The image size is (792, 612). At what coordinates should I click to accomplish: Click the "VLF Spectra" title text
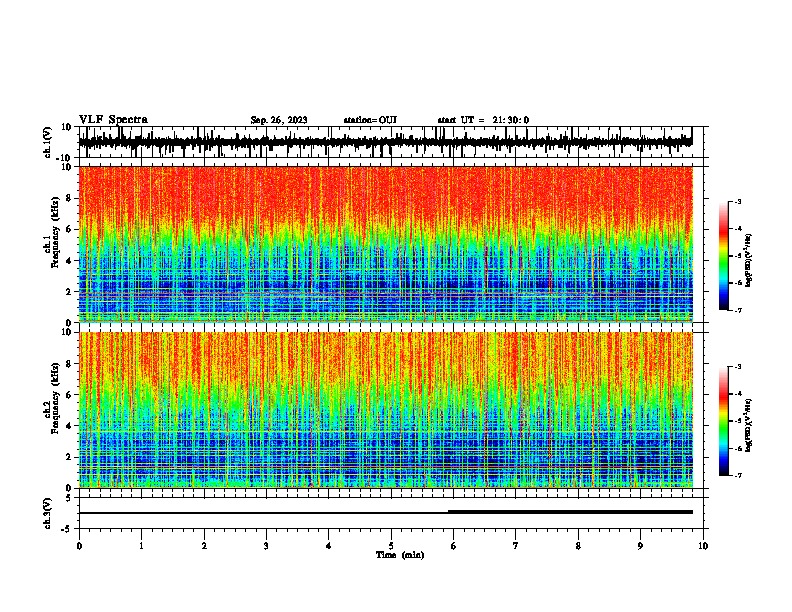(x=113, y=120)
